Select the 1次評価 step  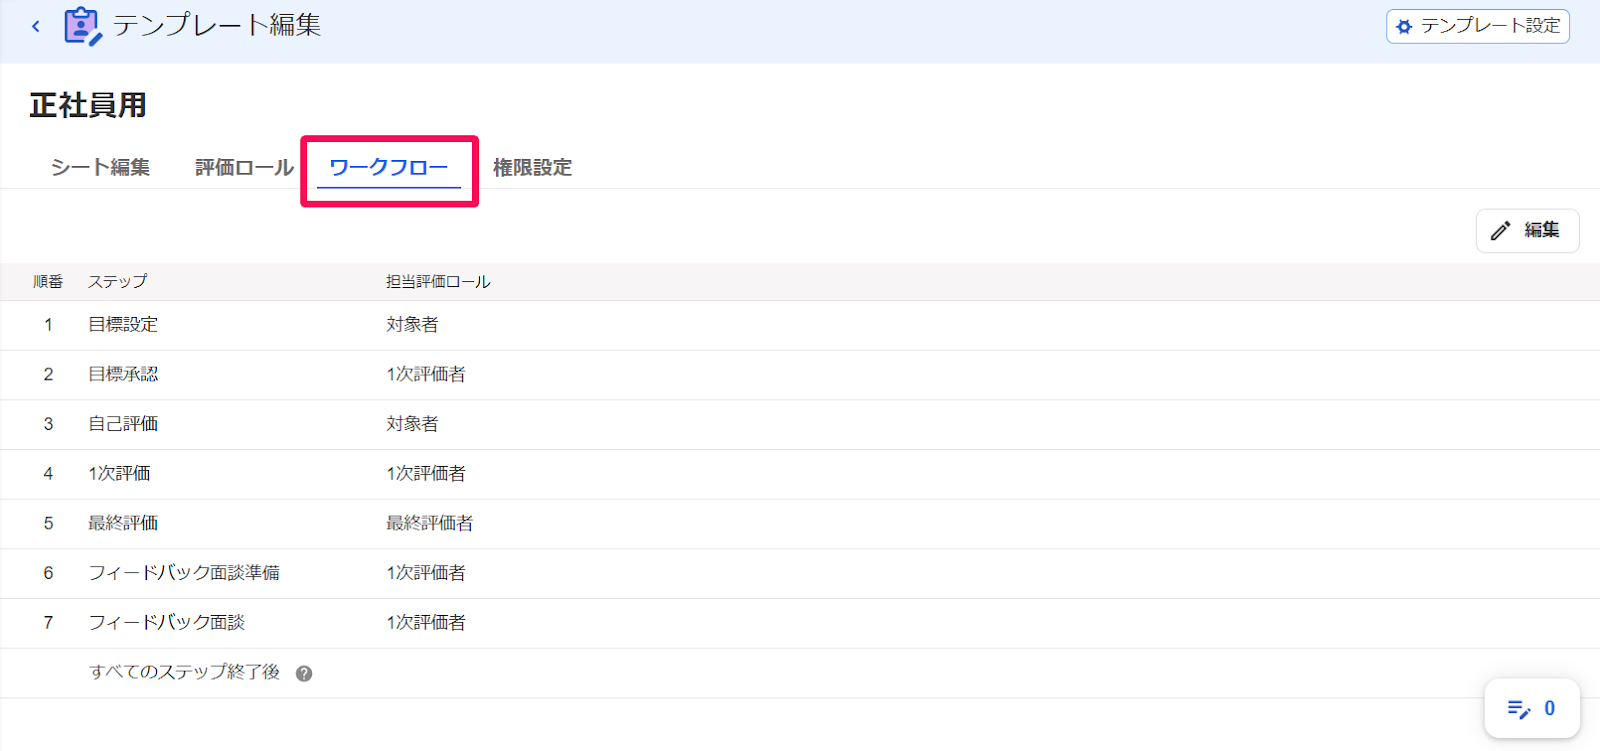[x=119, y=474]
